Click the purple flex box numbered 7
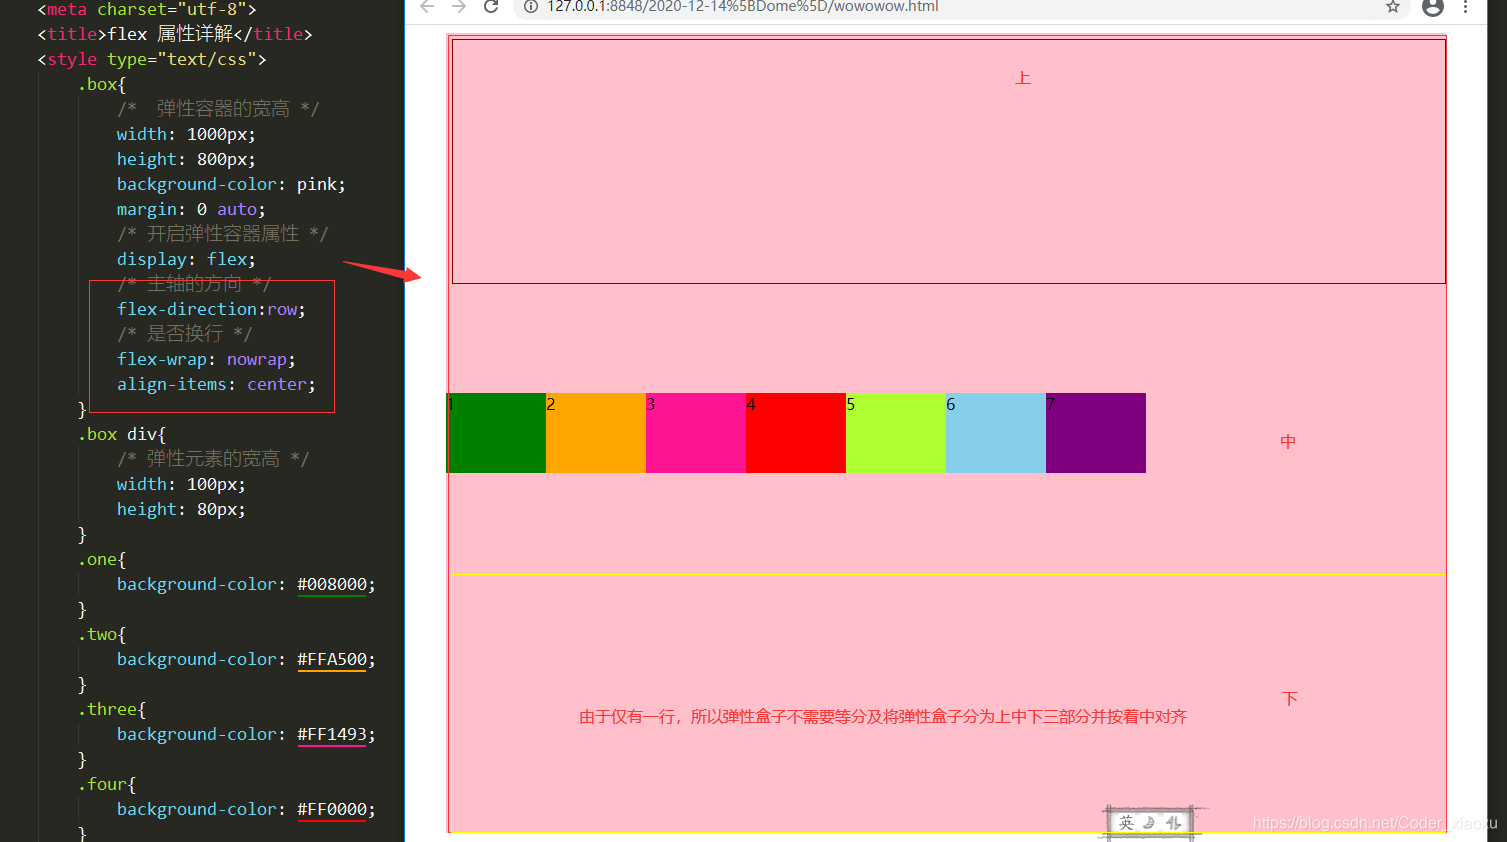The image size is (1507, 842). 1096,433
